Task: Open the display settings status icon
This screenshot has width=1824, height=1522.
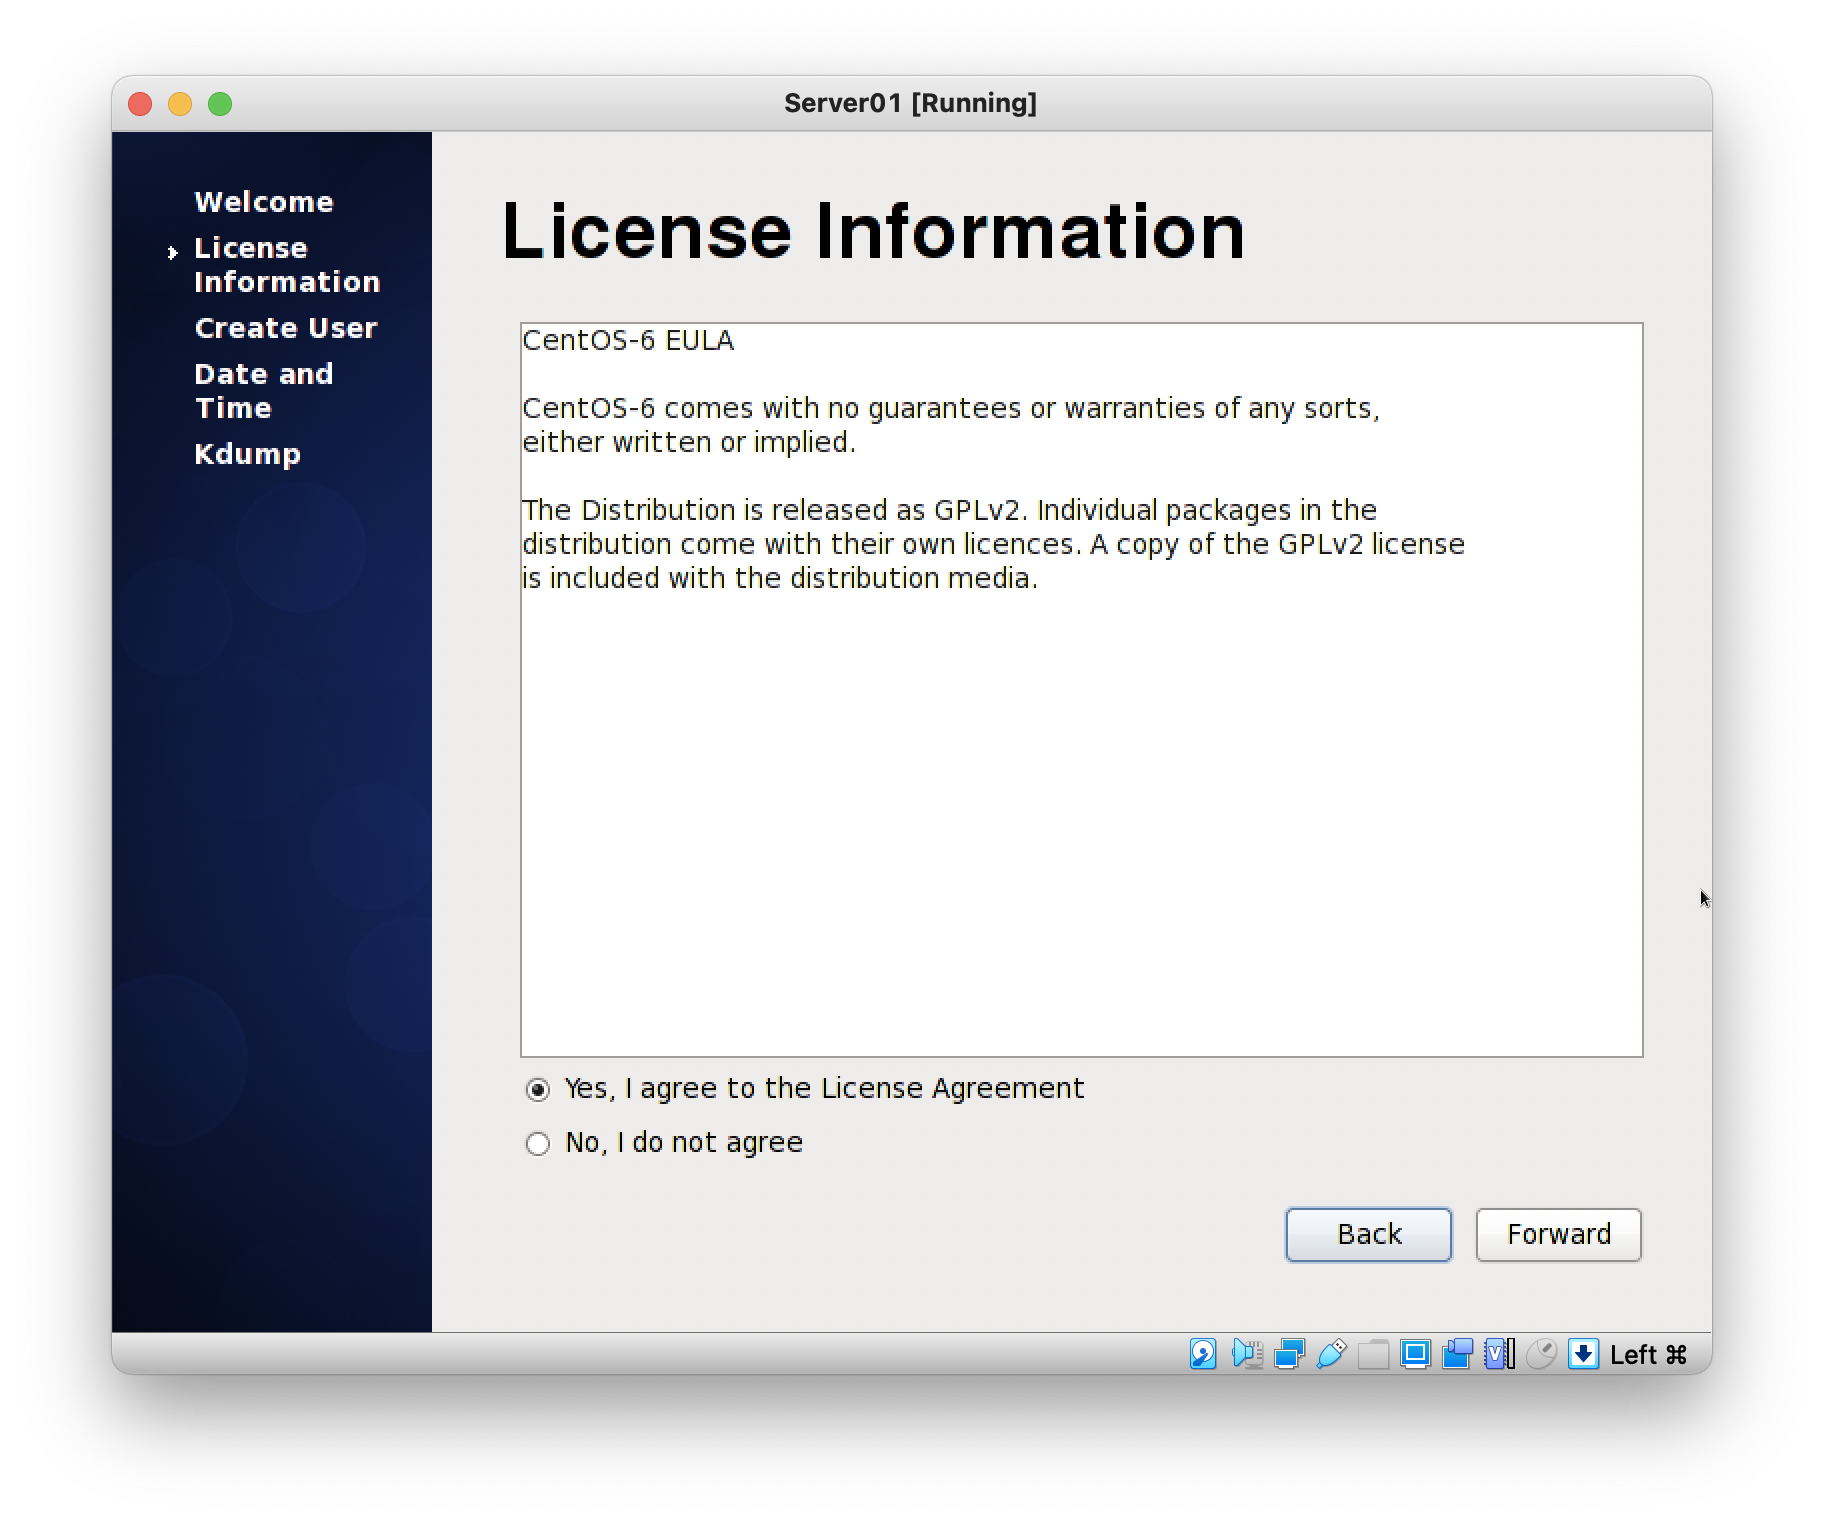Action: pos(1415,1354)
